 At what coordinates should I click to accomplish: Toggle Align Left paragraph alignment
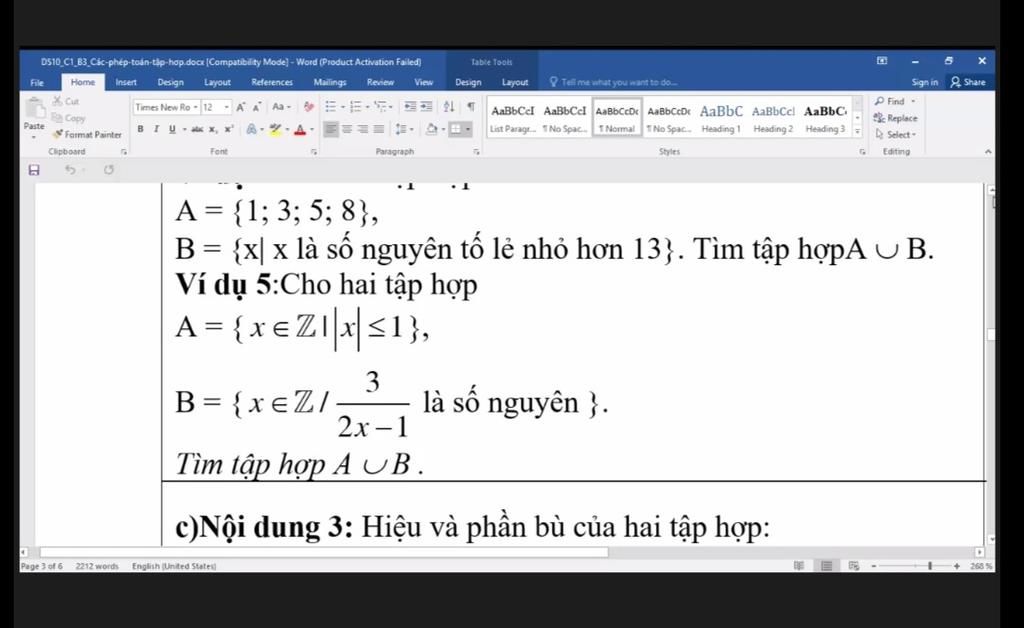[331, 129]
